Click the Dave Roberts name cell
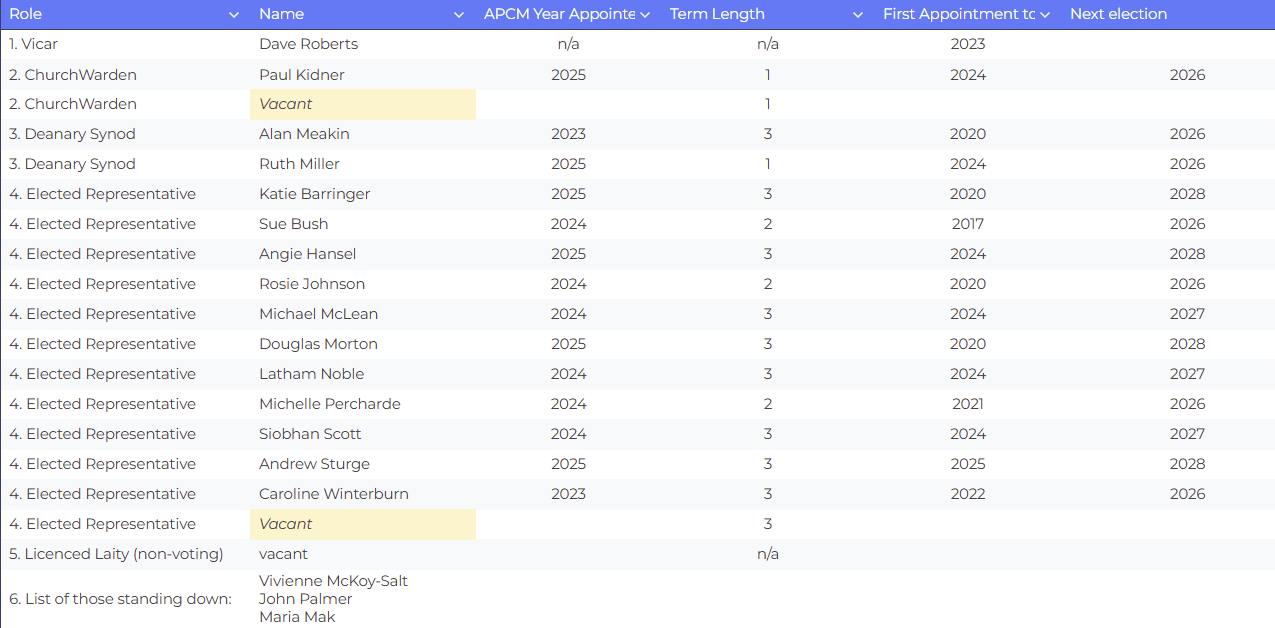Viewport: 1275px width, 628px height. click(308, 44)
